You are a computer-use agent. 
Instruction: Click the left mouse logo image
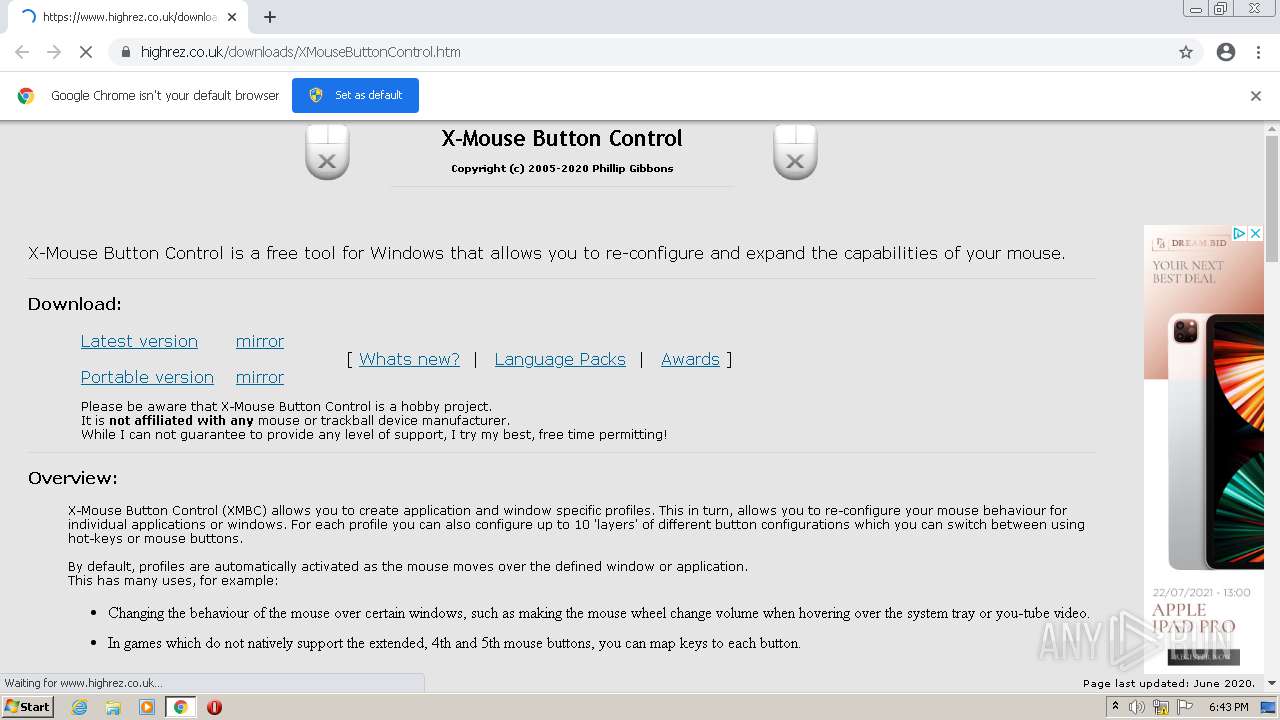(x=327, y=152)
